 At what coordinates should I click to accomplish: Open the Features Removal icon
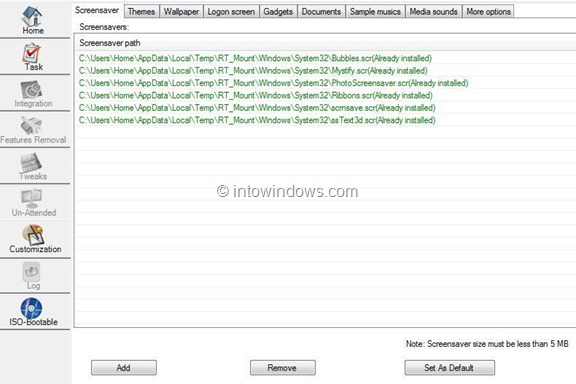point(31,125)
